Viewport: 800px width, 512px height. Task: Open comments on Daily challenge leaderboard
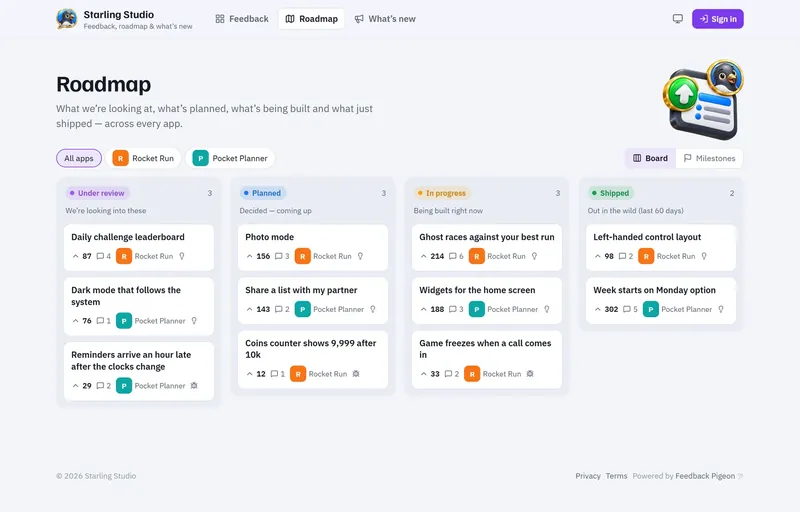click(x=104, y=256)
